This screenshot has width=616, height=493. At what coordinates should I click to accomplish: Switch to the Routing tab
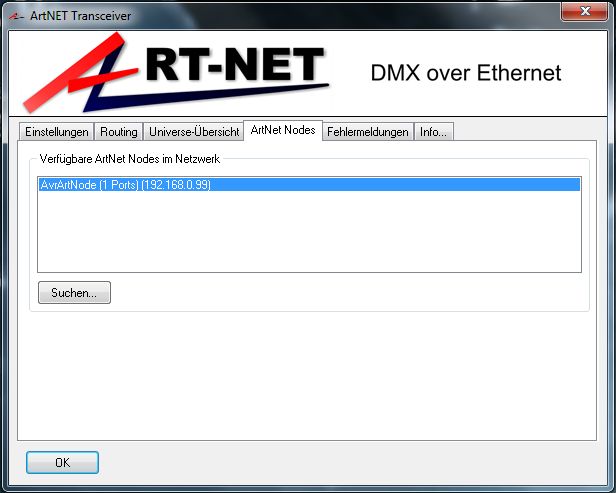pos(119,132)
